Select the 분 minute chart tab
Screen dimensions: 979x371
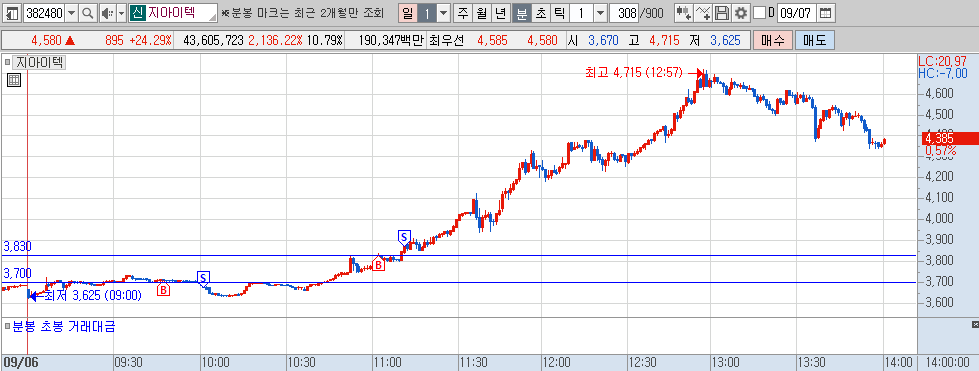tap(521, 12)
